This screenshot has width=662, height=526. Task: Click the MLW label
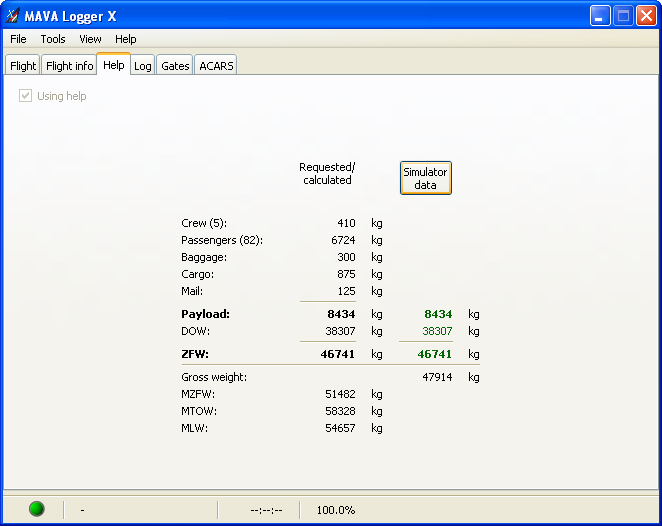click(195, 428)
